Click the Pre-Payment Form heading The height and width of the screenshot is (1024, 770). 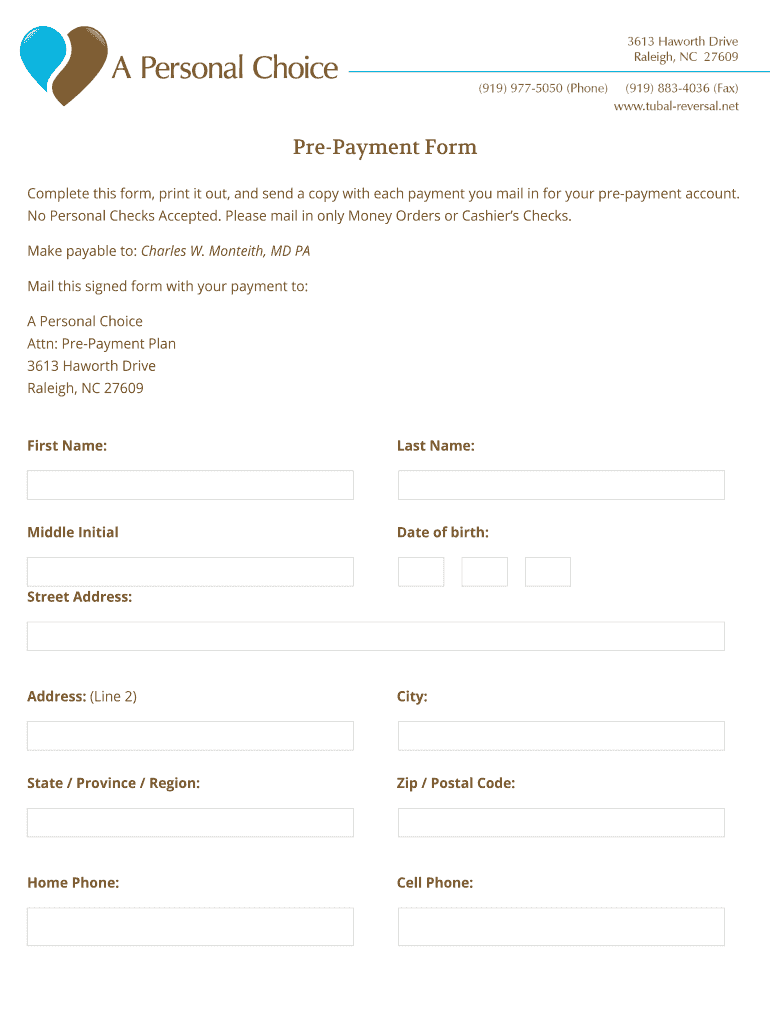[385, 148]
